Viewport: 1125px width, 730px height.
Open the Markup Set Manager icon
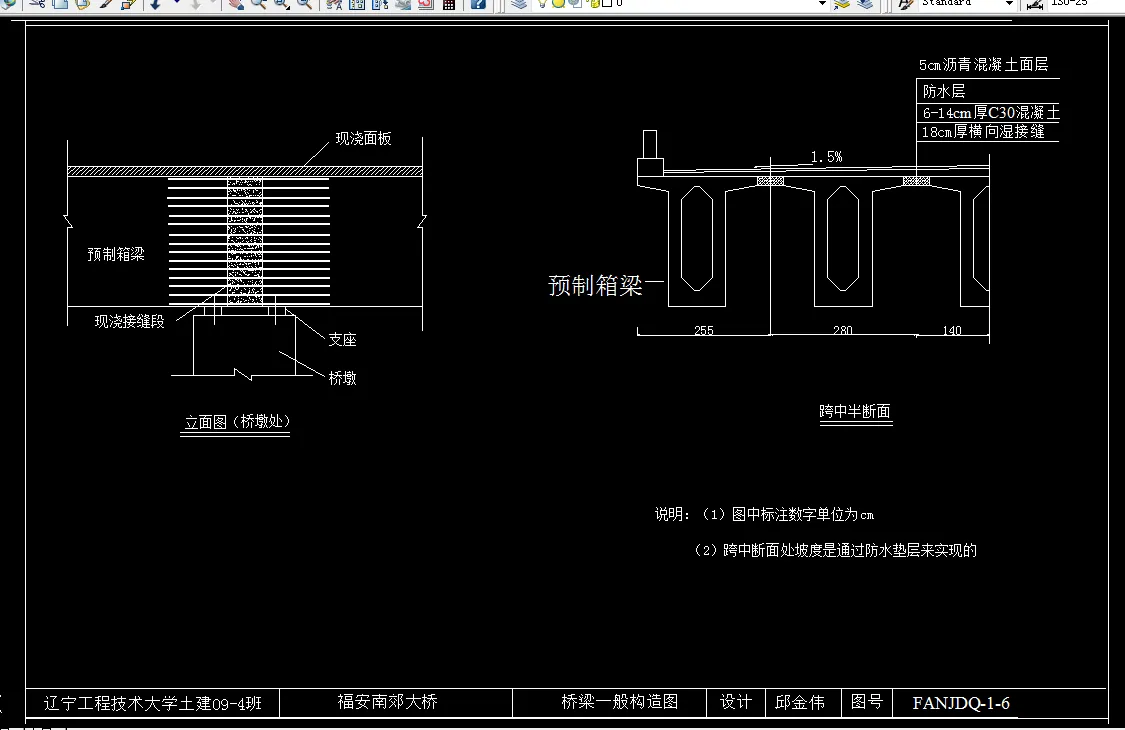[x=425, y=4]
